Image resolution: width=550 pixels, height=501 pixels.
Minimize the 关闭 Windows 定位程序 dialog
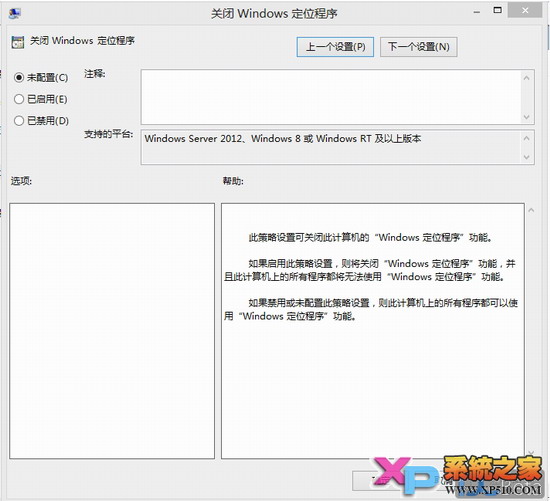pos(476,12)
